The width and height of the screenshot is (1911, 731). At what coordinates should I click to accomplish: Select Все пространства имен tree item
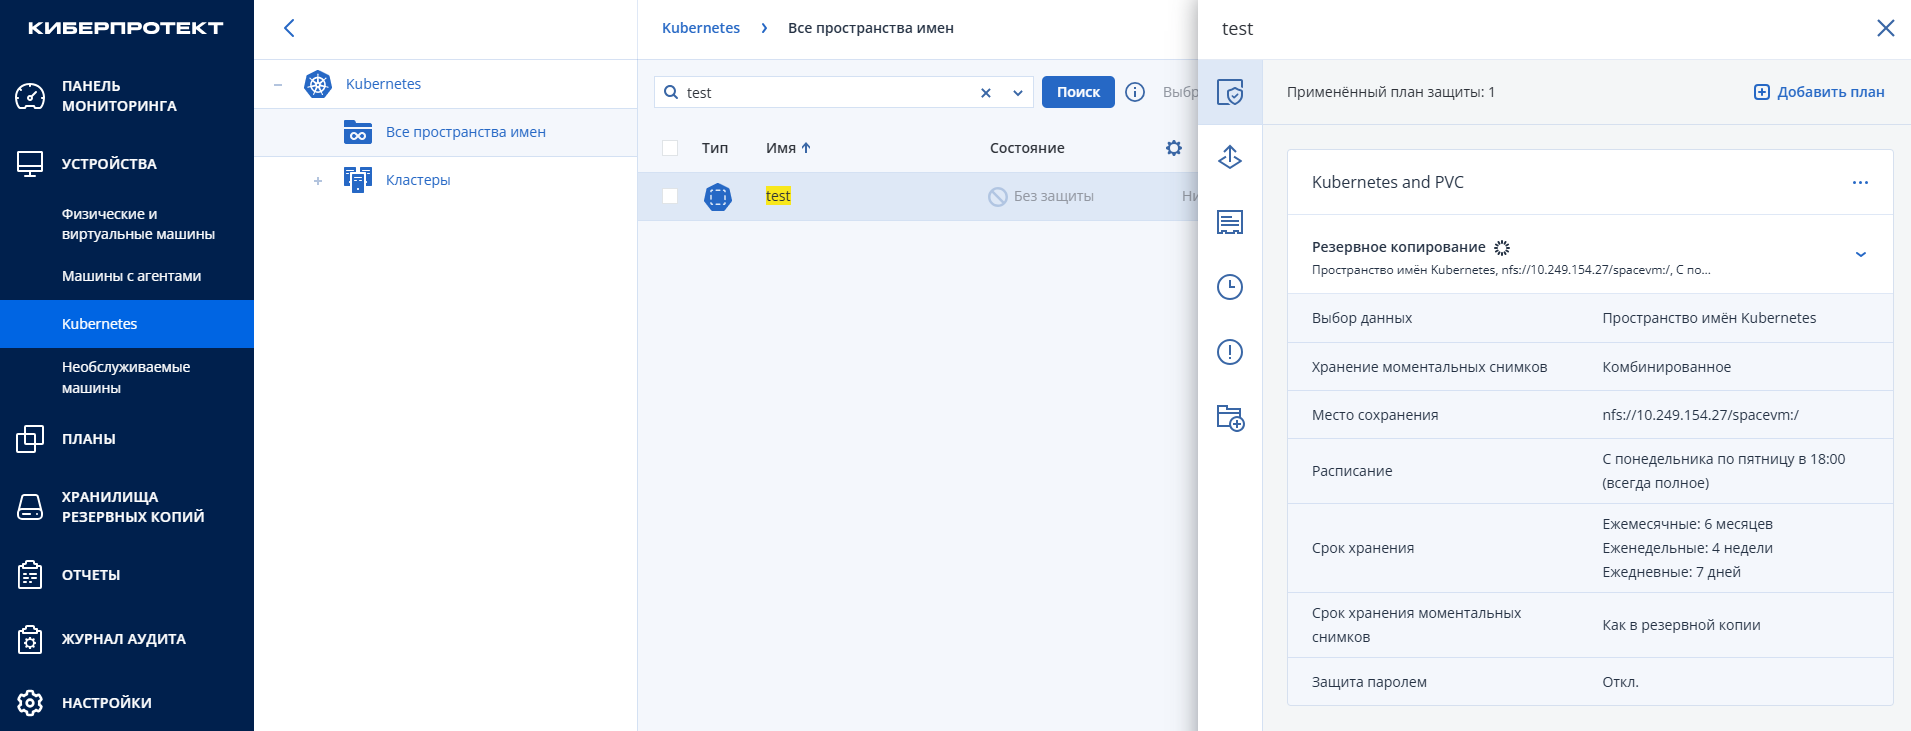pyautogui.click(x=466, y=132)
